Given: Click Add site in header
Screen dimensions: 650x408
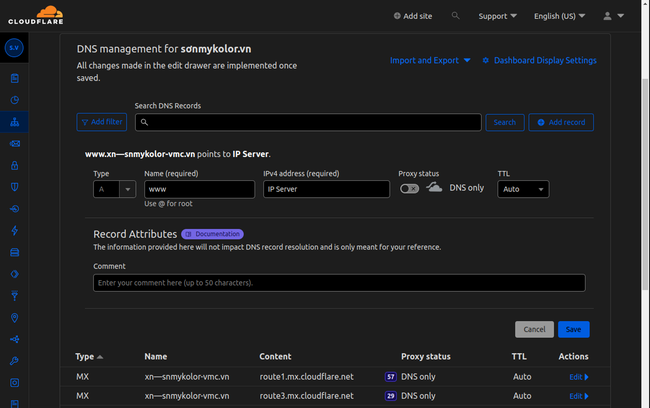Looking at the screenshot, I should click(x=413, y=16).
